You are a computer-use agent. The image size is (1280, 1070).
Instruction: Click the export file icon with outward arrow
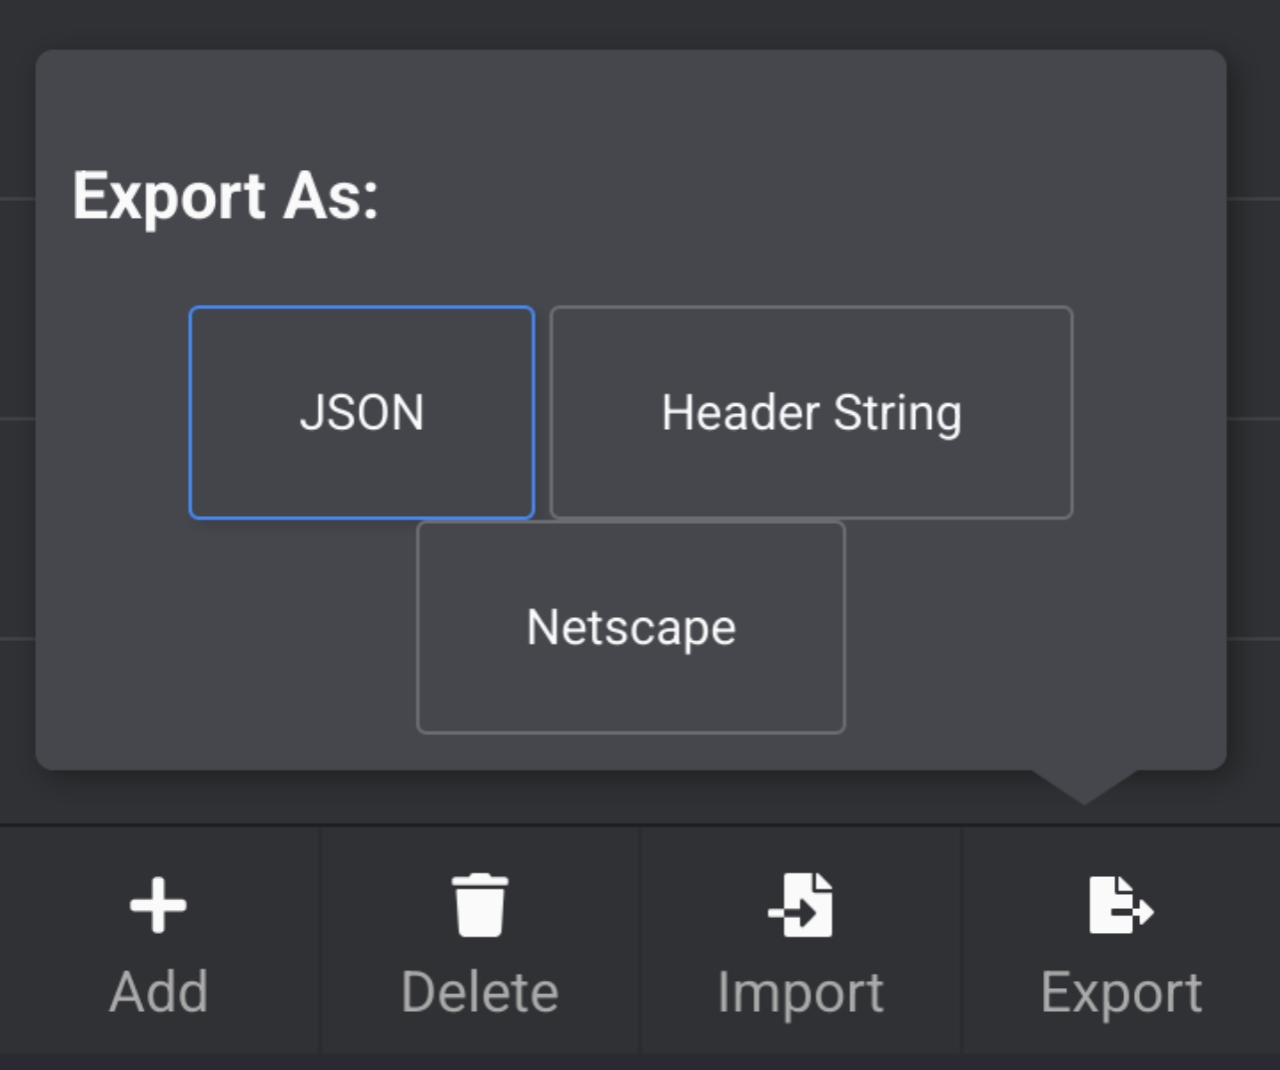(x=1120, y=905)
